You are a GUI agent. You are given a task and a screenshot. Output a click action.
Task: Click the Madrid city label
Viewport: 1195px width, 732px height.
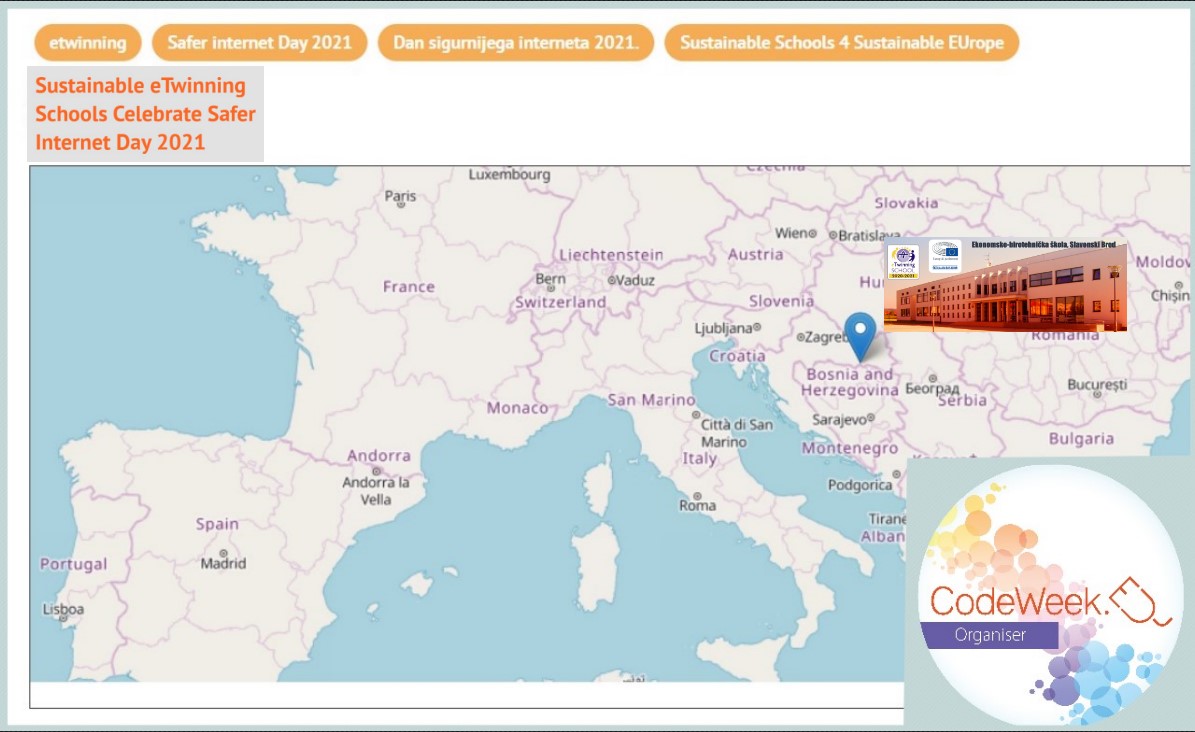point(223,563)
